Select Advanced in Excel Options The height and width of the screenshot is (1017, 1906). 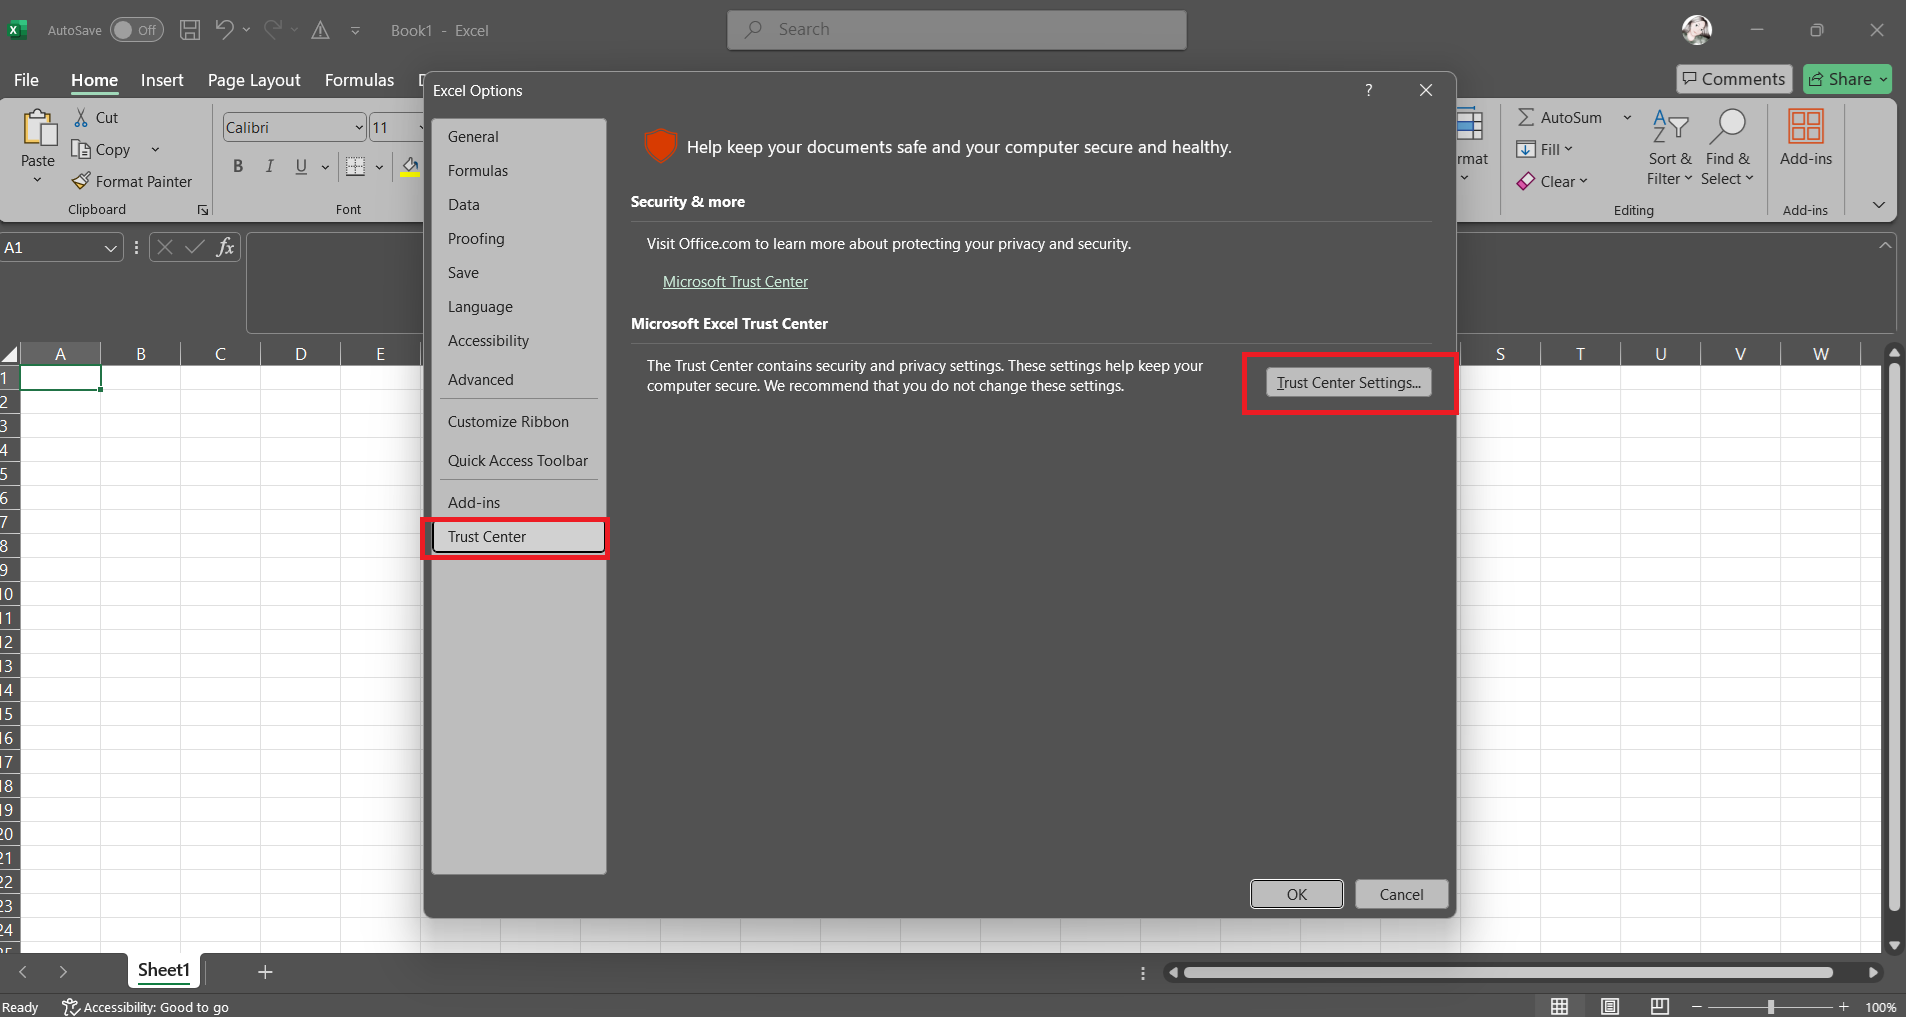519,380
